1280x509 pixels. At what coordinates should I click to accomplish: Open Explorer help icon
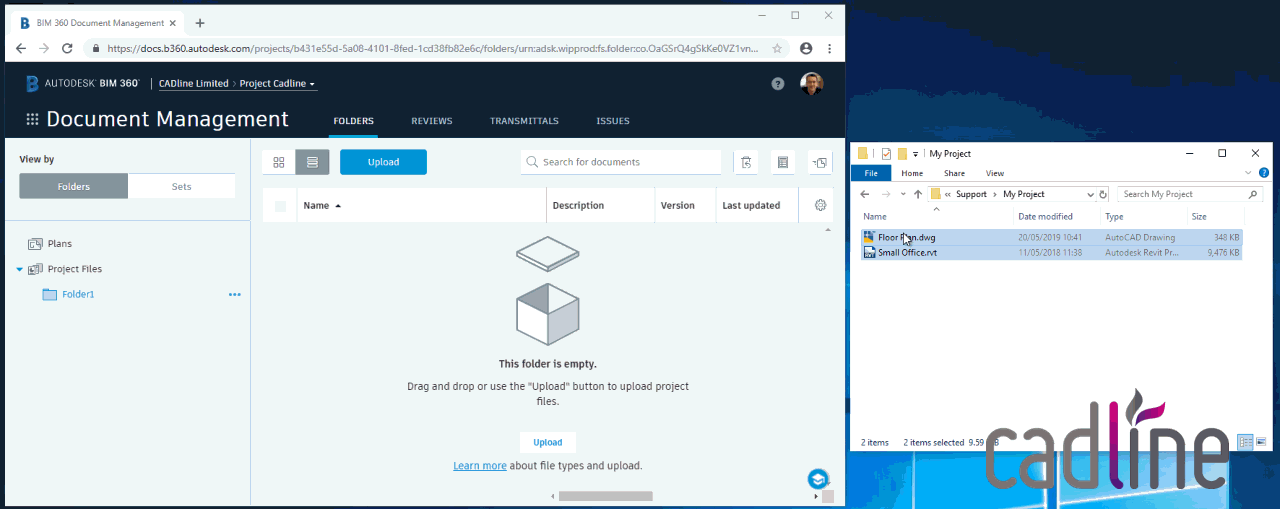coord(1265,173)
